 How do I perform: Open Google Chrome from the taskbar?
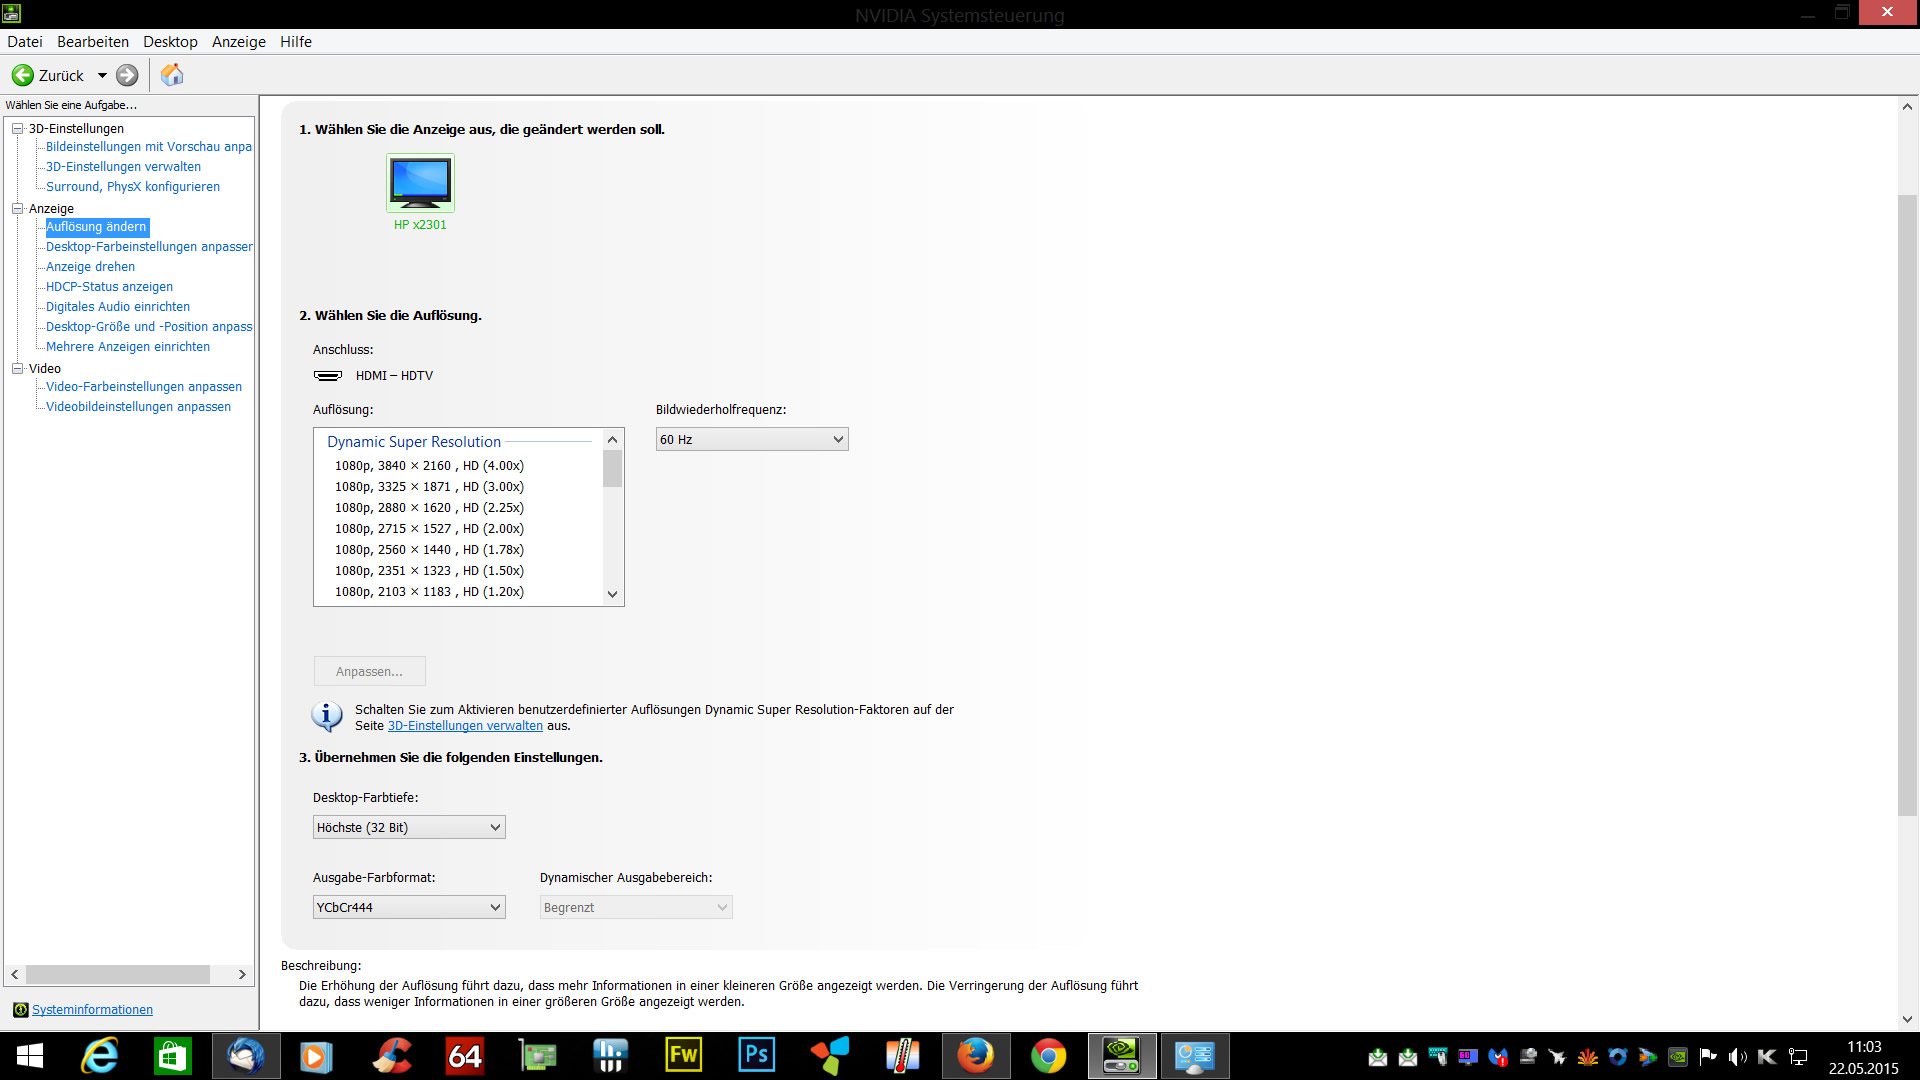click(x=1048, y=1056)
